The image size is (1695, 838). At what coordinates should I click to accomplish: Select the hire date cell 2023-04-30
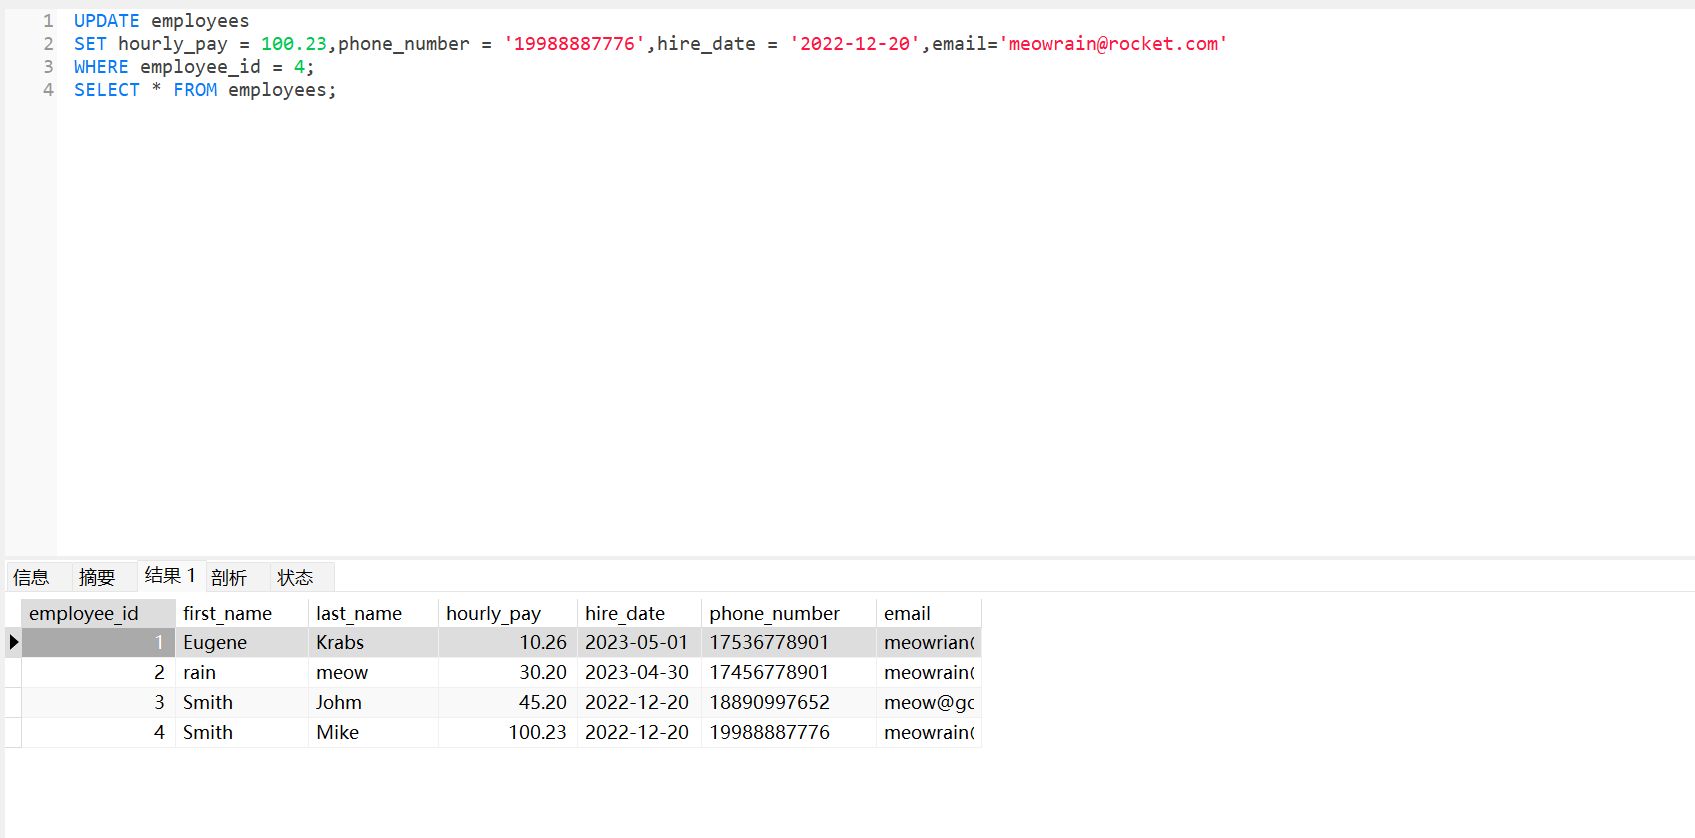(x=638, y=672)
